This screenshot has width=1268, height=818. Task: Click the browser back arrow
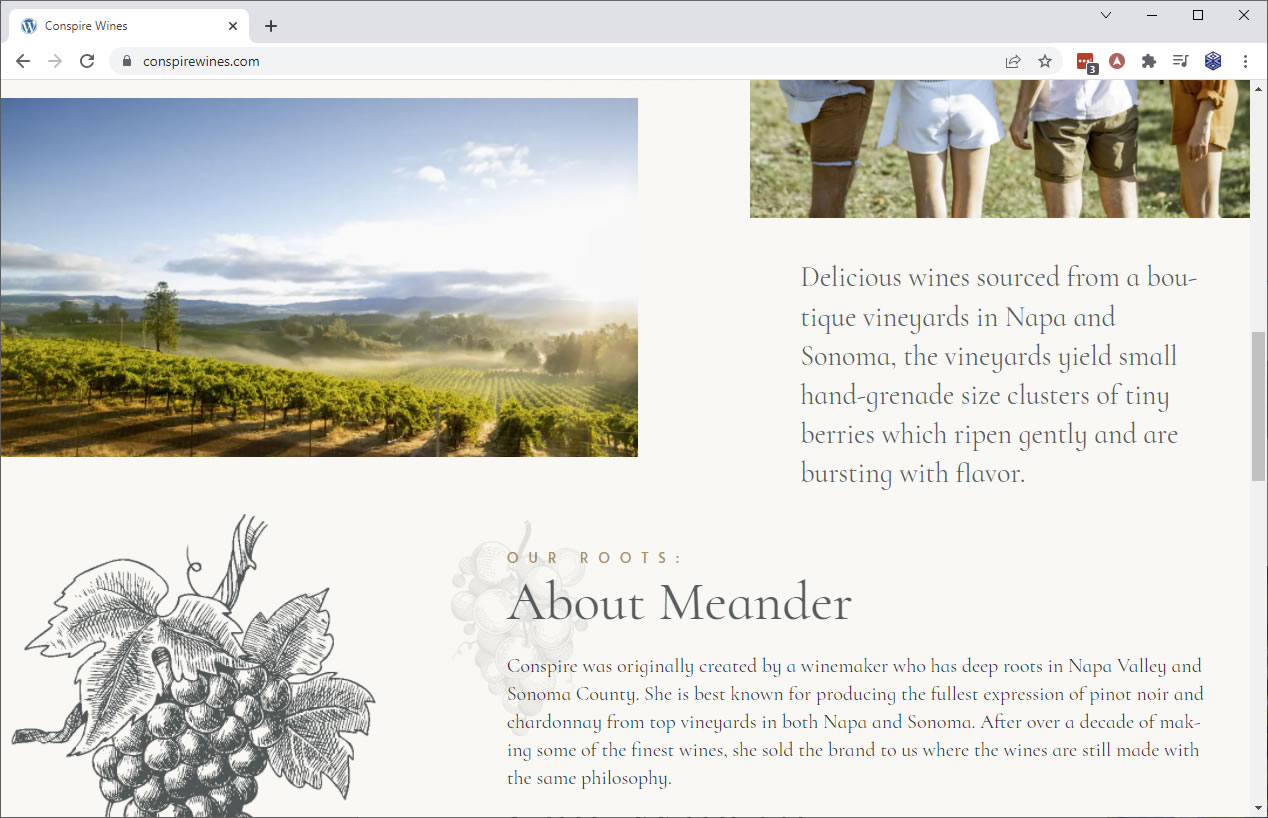coord(23,61)
